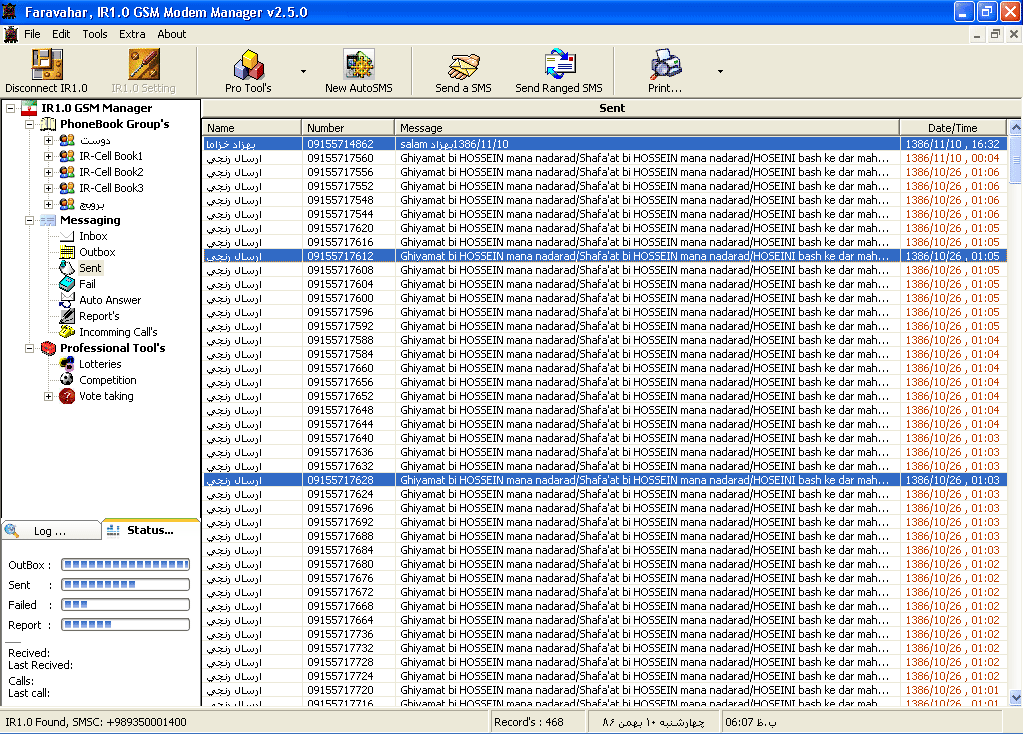
Task: Select the IR-Cell Book3 group icon
Action: click(x=67, y=188)
